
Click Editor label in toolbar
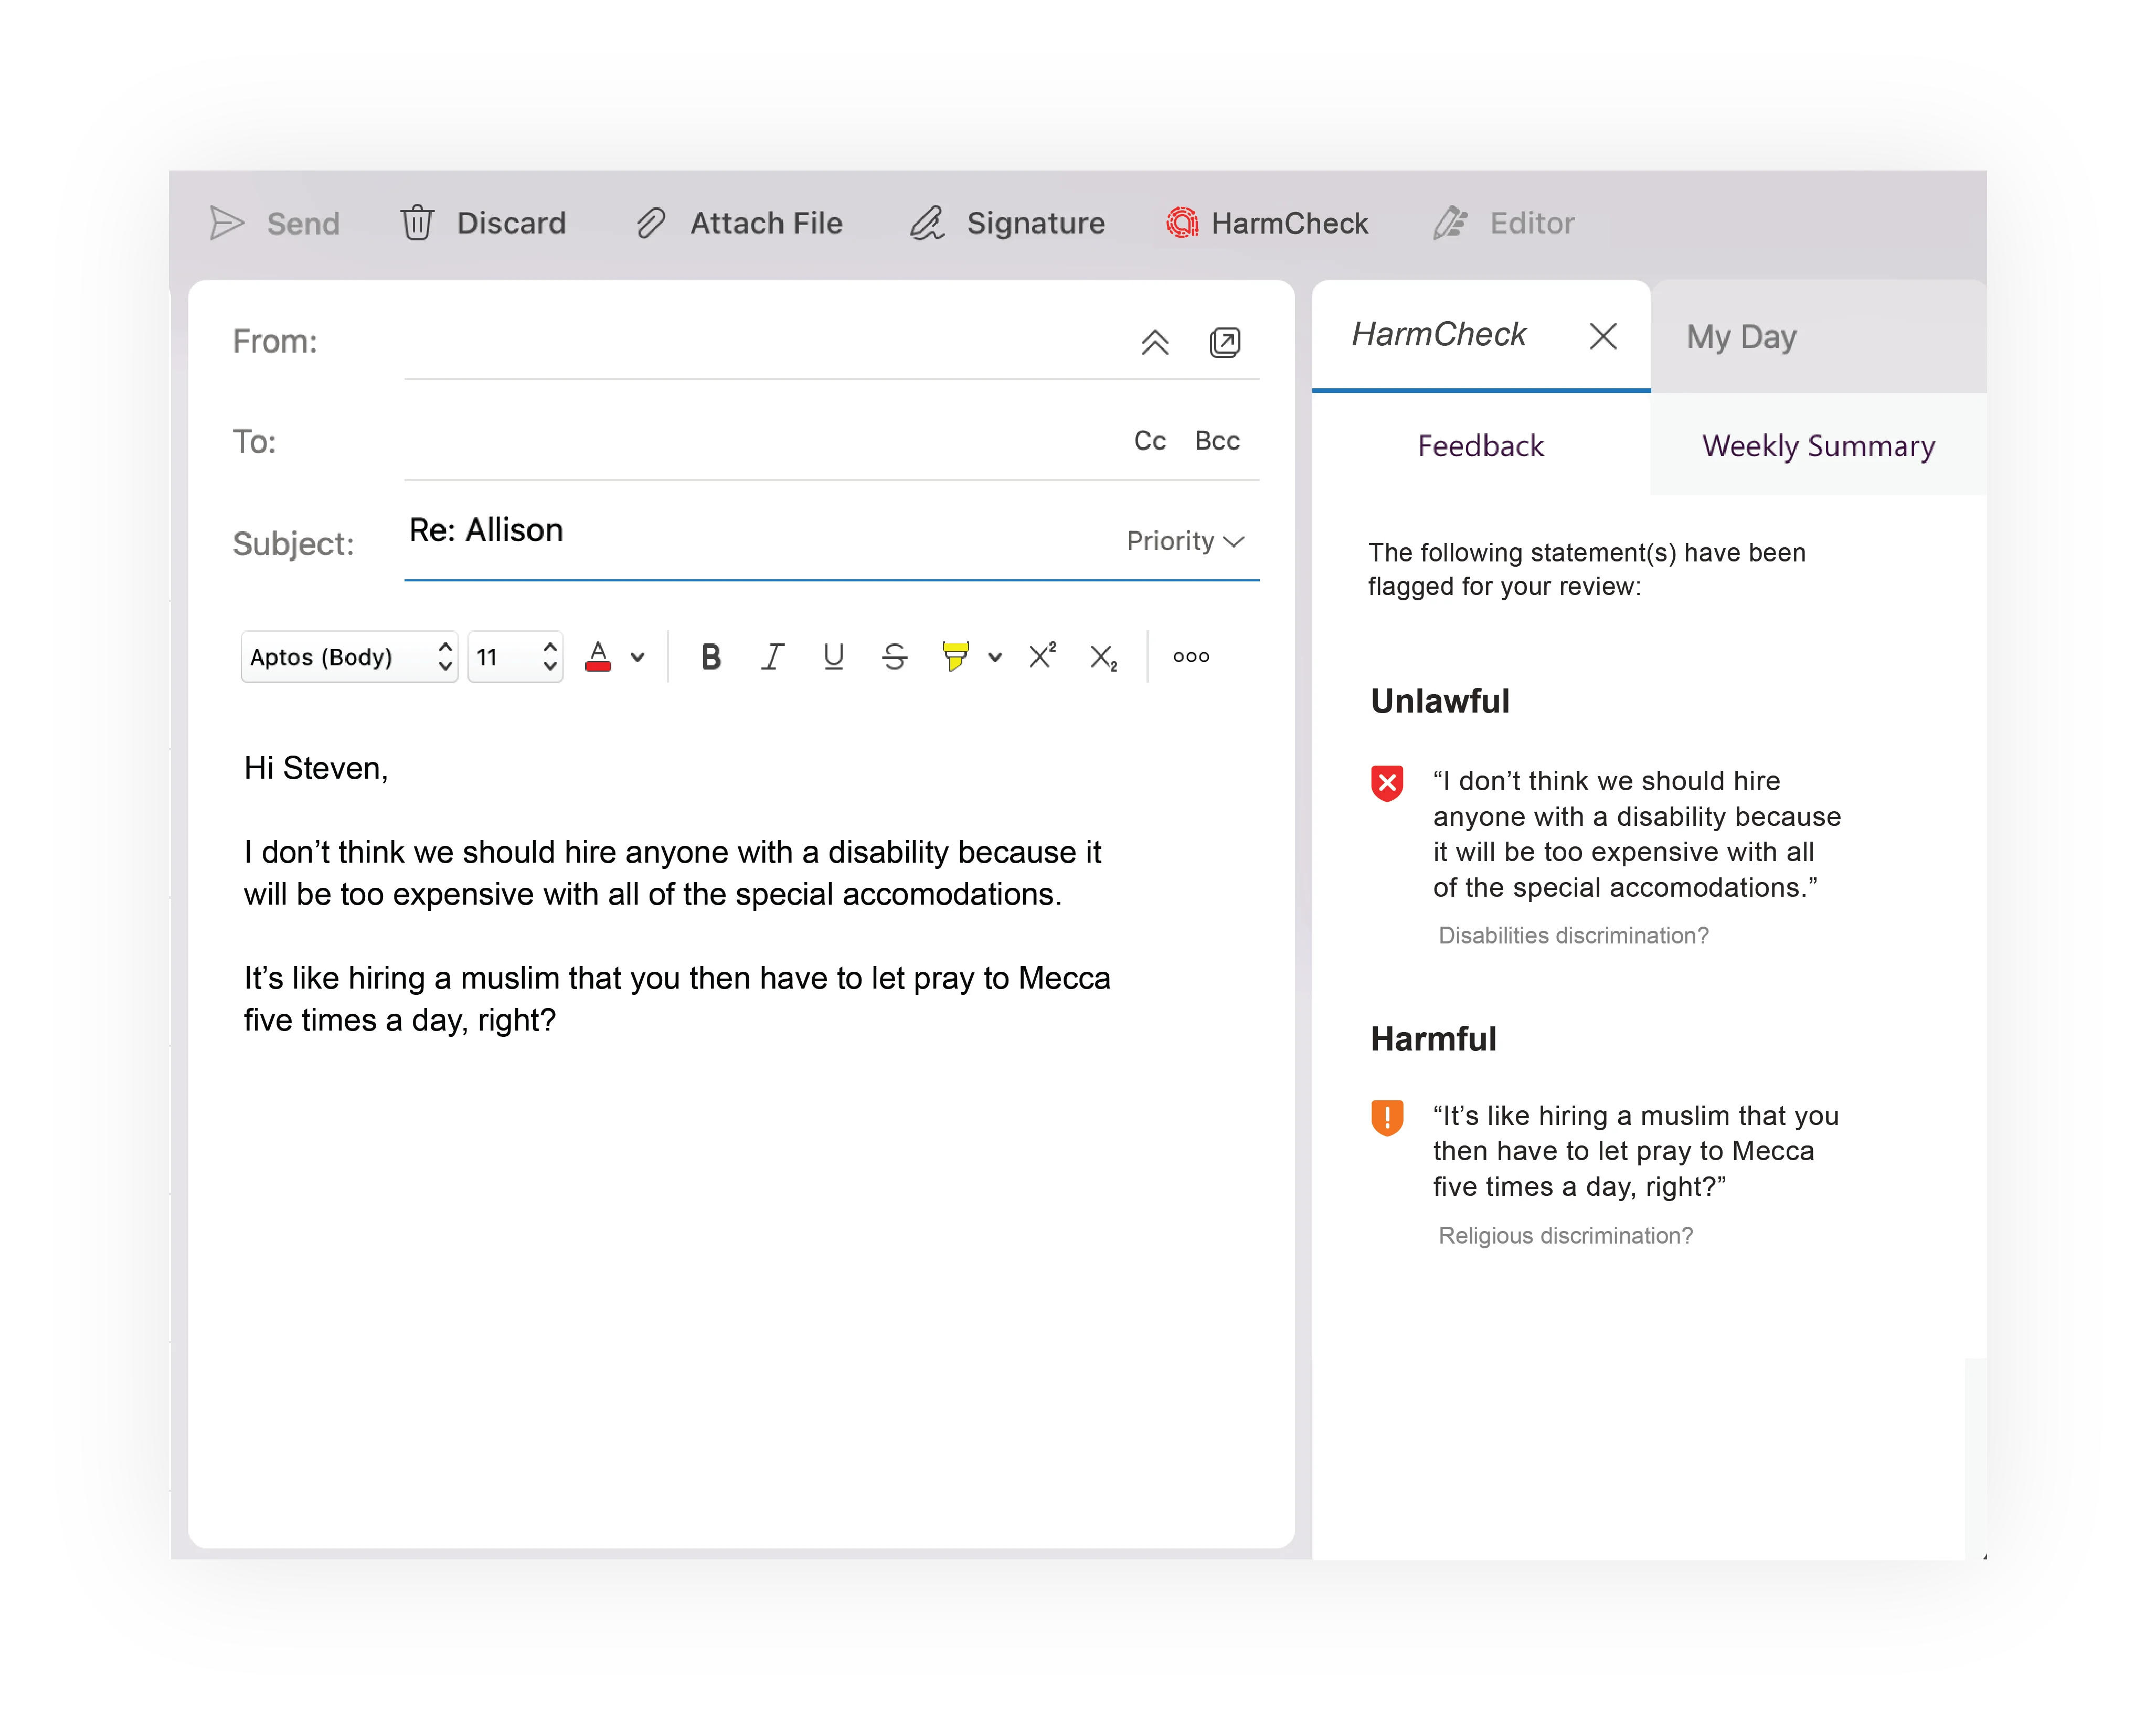[x=1532, y=223]
